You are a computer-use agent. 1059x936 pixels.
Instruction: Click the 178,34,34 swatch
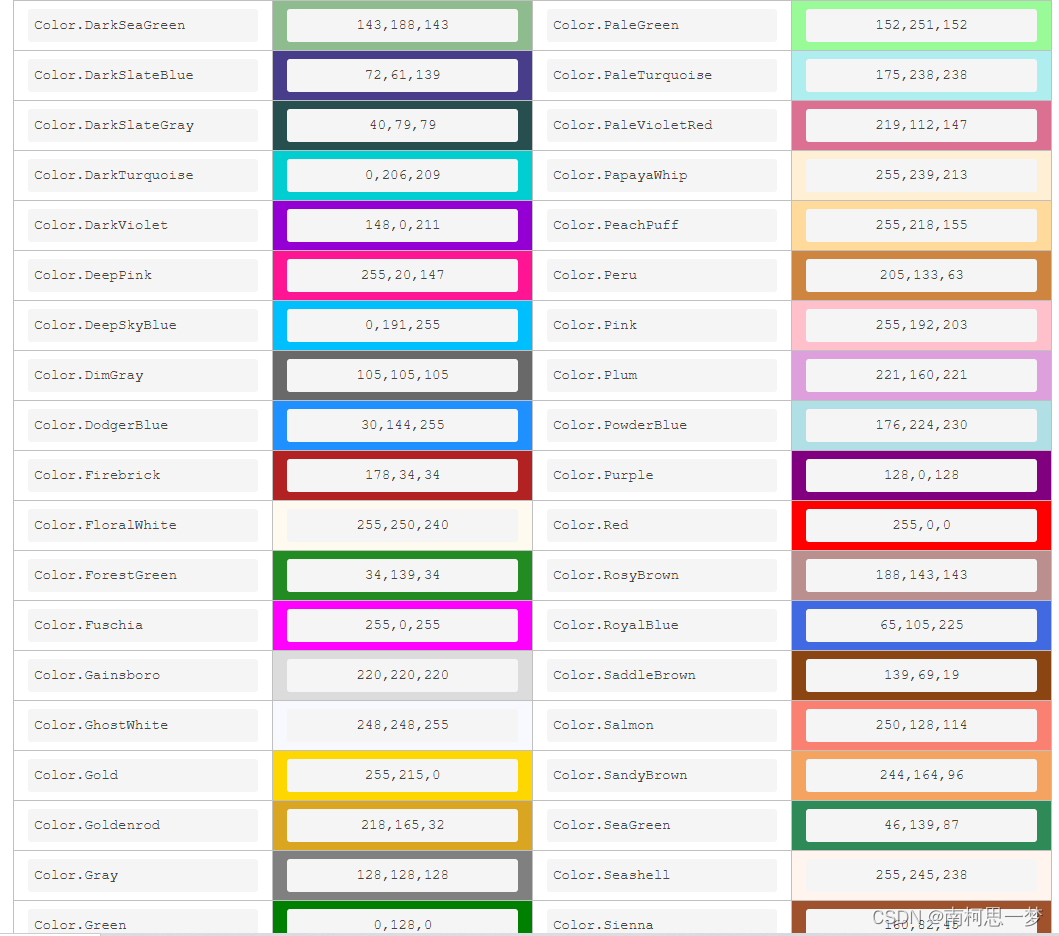[403, 475]
